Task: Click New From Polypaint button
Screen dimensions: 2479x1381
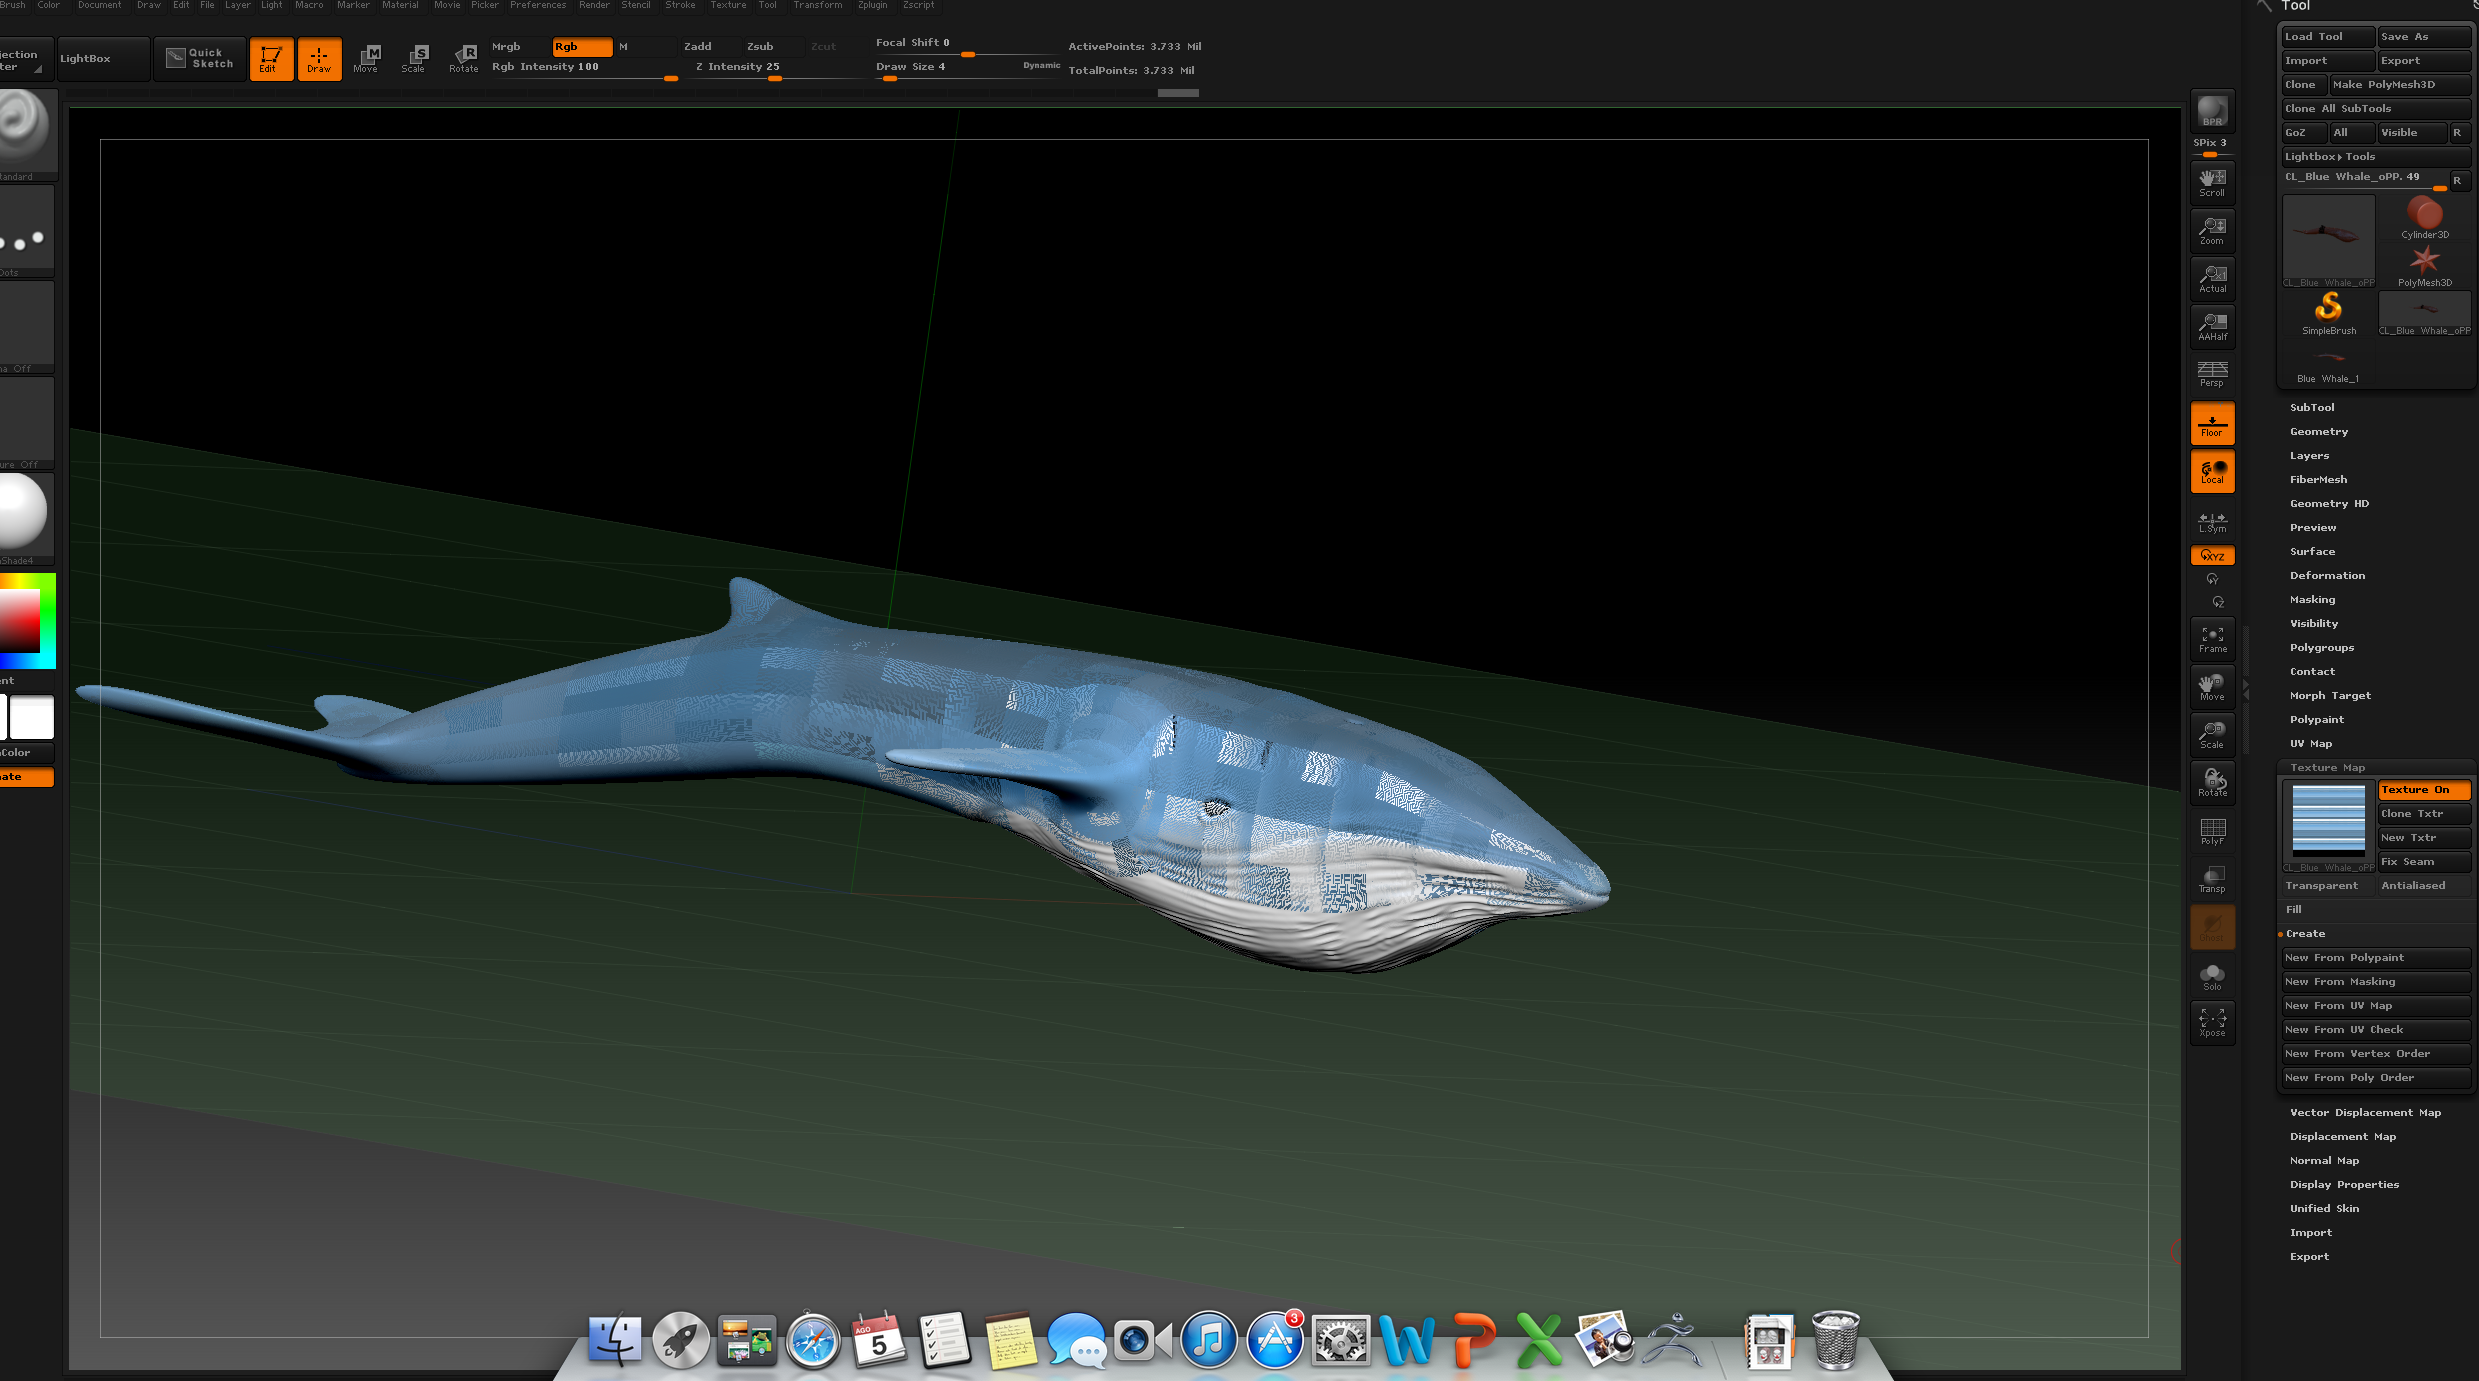Action: [2374, 958]
